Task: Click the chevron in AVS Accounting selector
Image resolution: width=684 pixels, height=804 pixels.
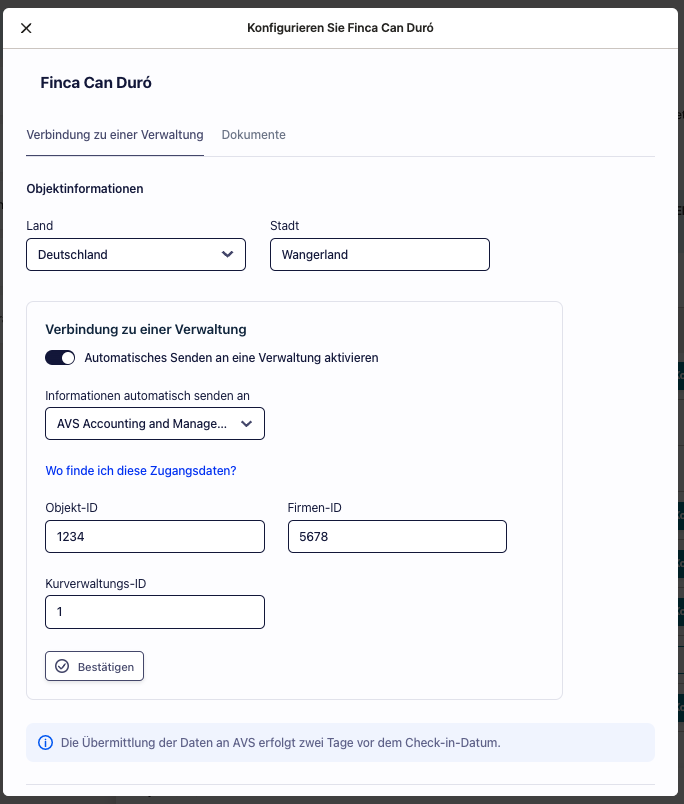Action: (x=246, y=424)
